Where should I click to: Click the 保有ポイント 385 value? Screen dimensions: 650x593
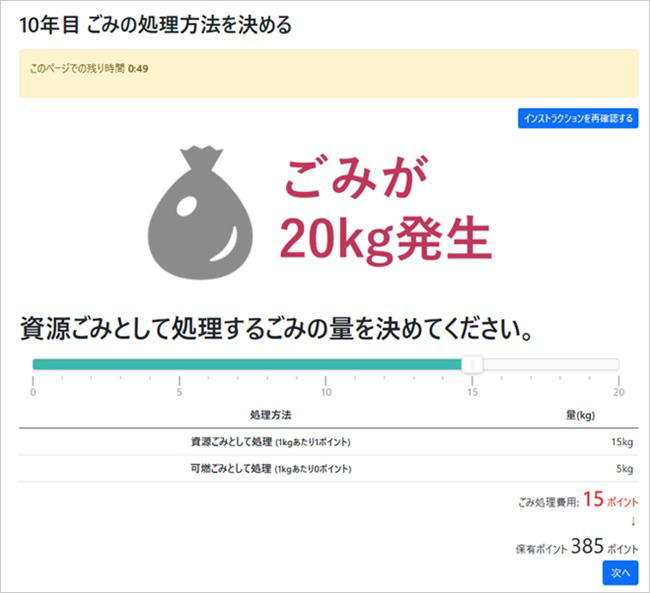pos(587,547)
